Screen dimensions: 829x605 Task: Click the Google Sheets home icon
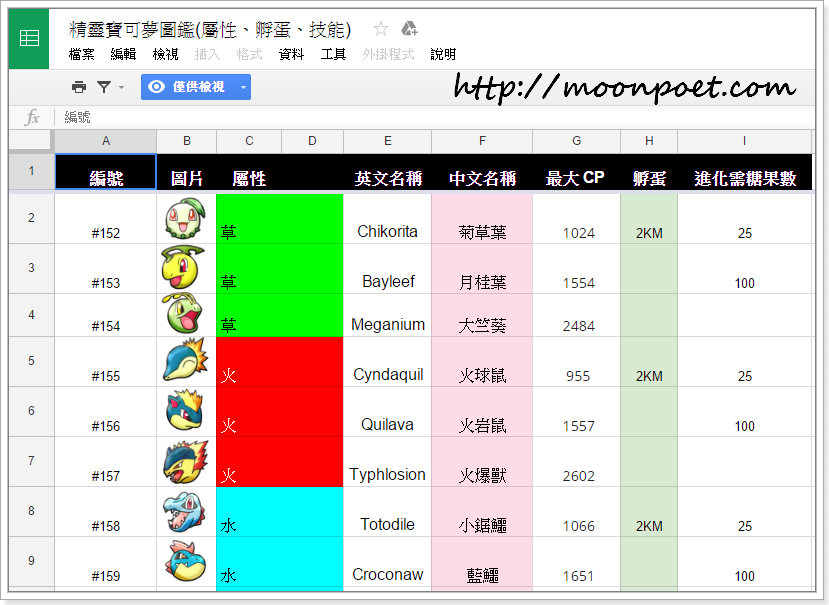point(29,38)
